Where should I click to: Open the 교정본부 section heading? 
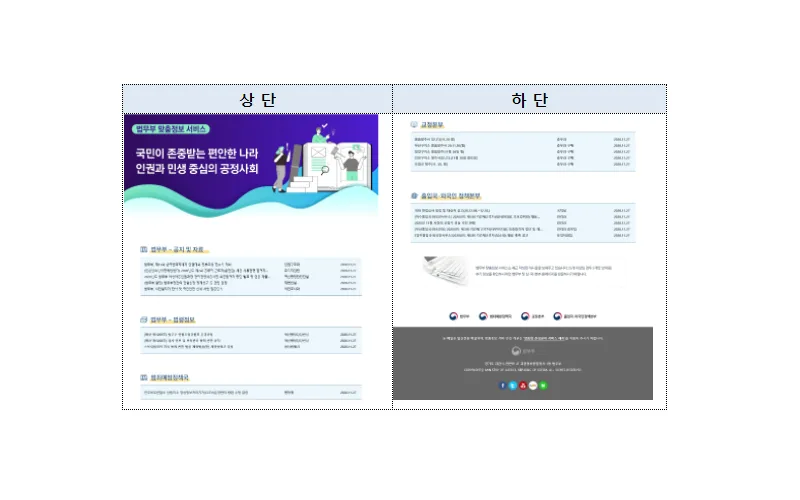432,125
